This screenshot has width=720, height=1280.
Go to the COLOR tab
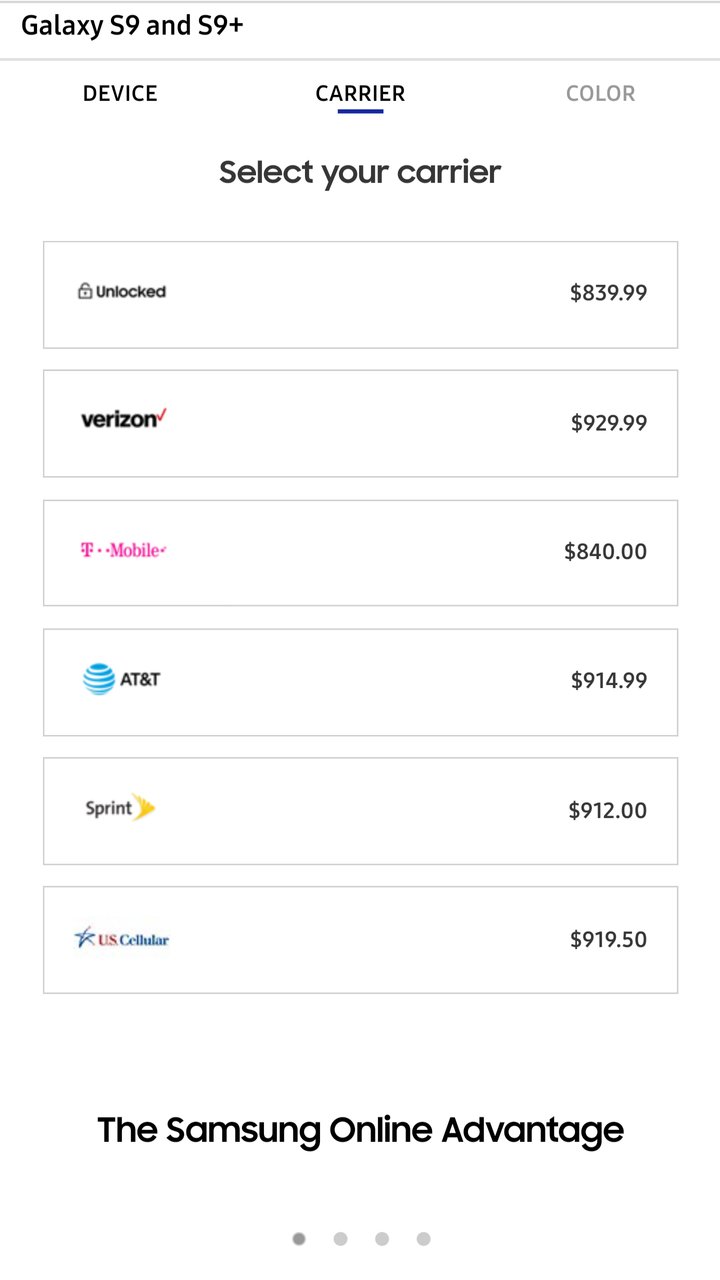pyautogui.click(x=600, y=94)
